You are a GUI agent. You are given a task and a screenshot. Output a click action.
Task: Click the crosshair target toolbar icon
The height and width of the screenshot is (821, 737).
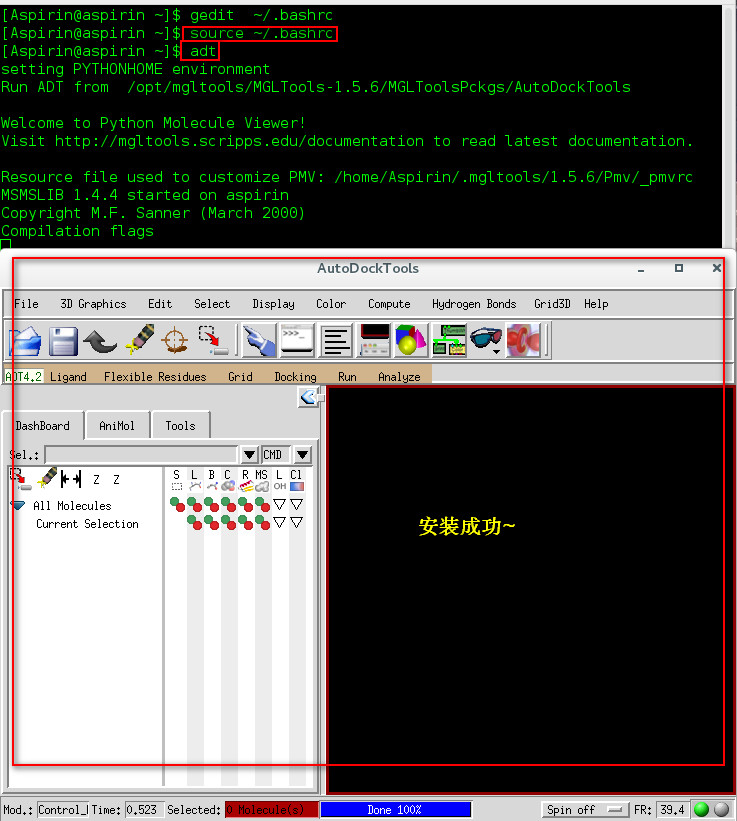tap(175, 340)
